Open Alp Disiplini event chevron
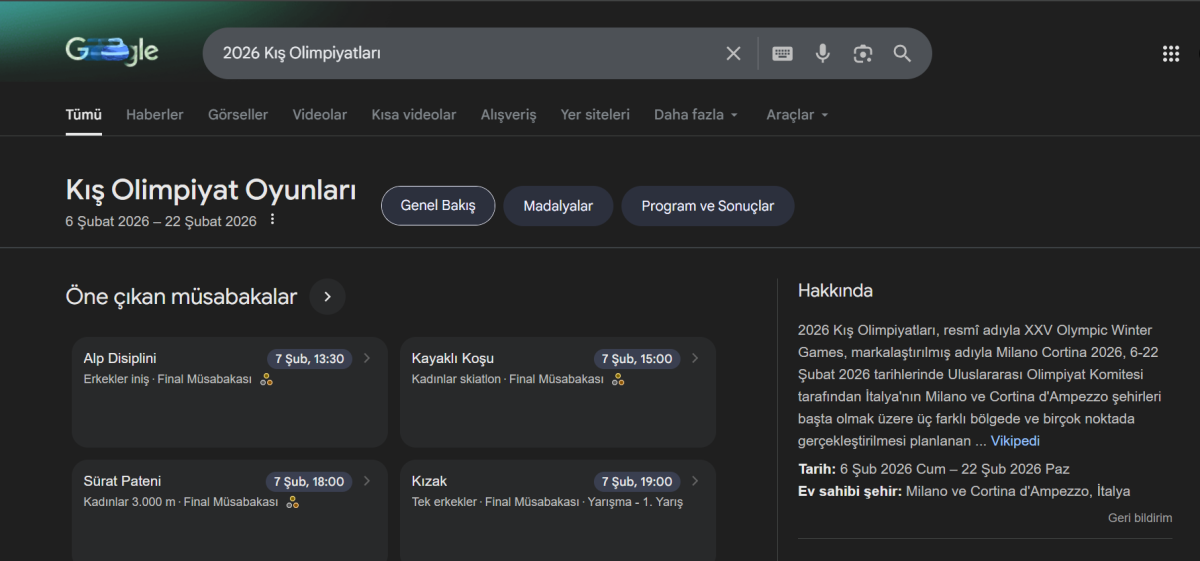Viewport: 1200px width, 561px height. tap(367, 359)
